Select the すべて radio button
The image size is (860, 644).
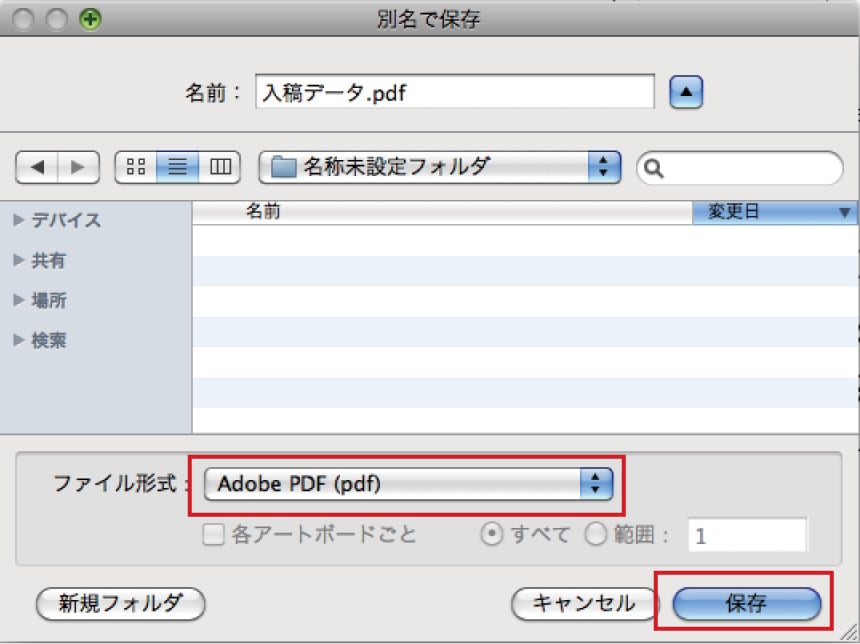491,535
